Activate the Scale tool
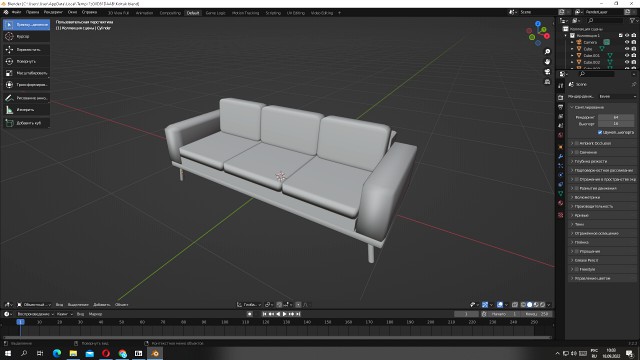640x360 pixels. pyautogui.click(x=27, y=73)
